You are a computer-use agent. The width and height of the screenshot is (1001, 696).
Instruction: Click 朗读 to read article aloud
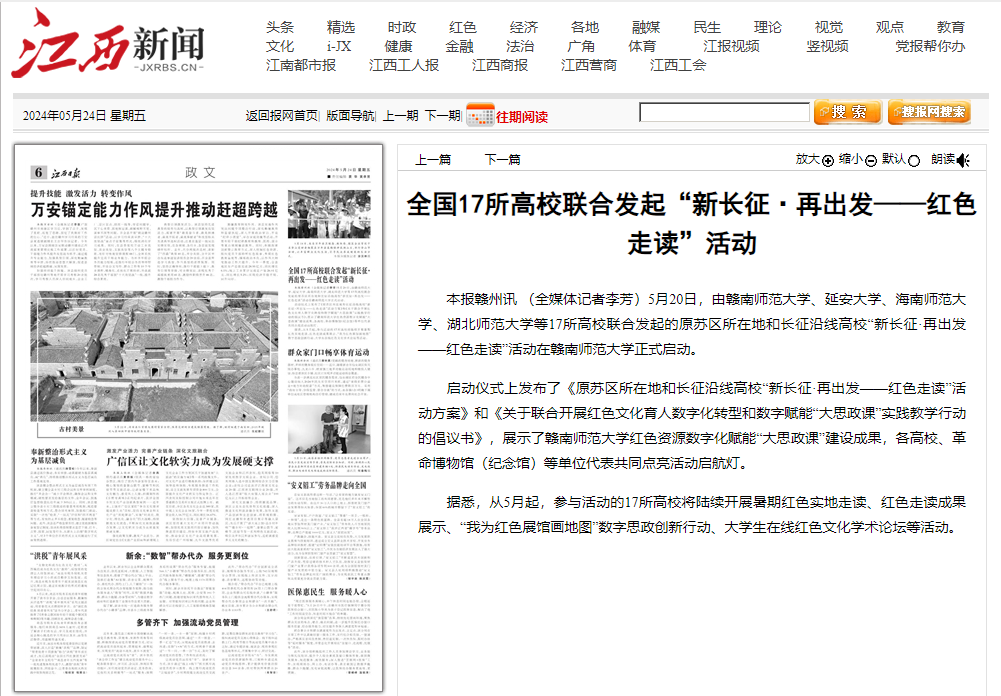click(x=943, y=159)
